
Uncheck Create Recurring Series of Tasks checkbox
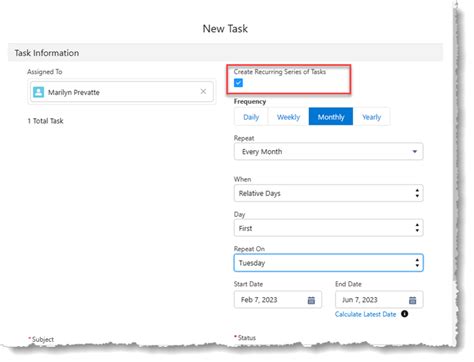coord(238,83)
